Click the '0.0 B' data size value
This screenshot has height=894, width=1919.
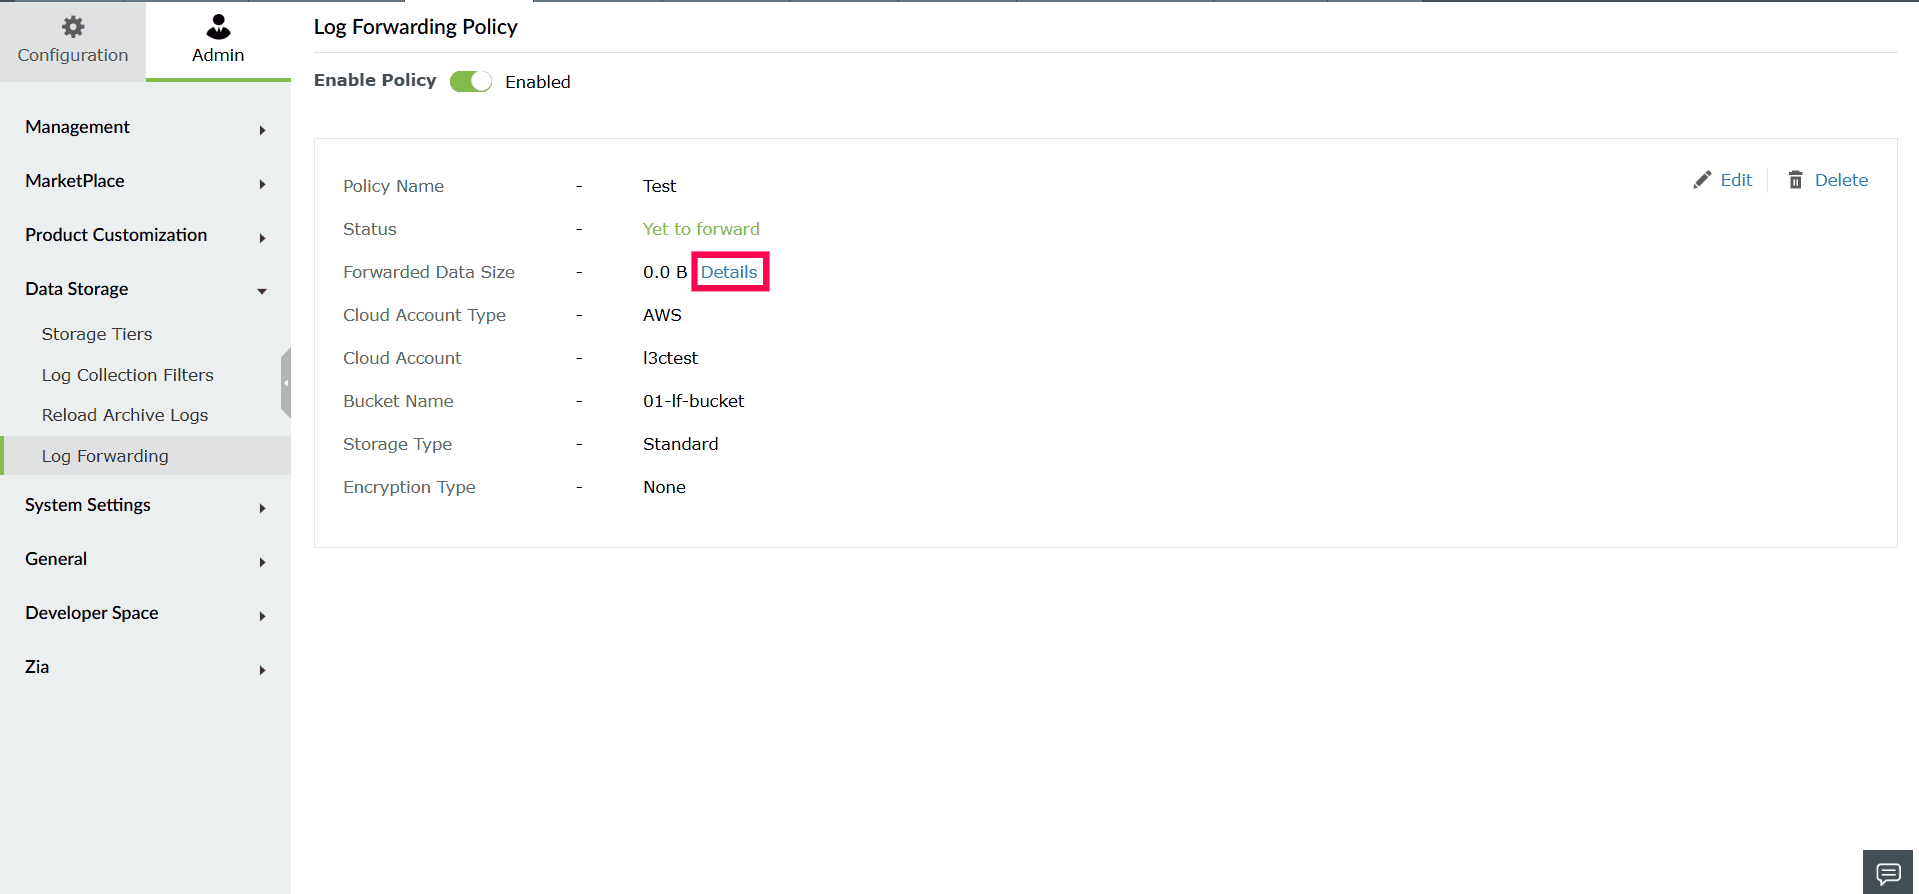point(665,272)
